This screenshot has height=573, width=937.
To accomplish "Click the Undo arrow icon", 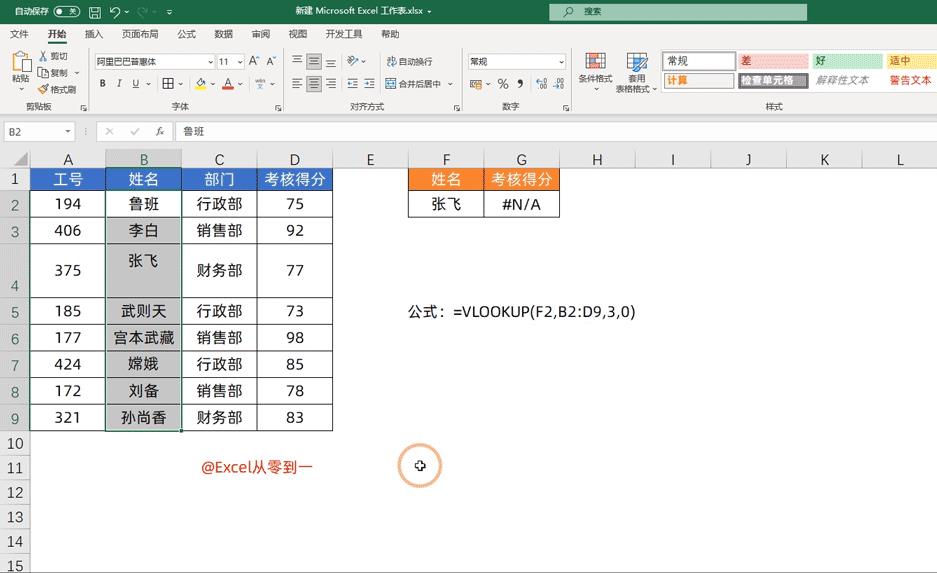I will point(115,11).
